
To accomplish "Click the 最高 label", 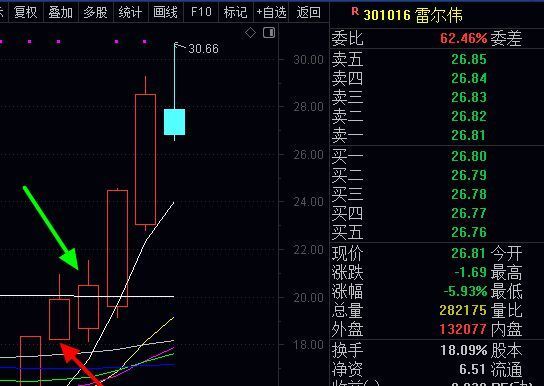I will [506, 273].
